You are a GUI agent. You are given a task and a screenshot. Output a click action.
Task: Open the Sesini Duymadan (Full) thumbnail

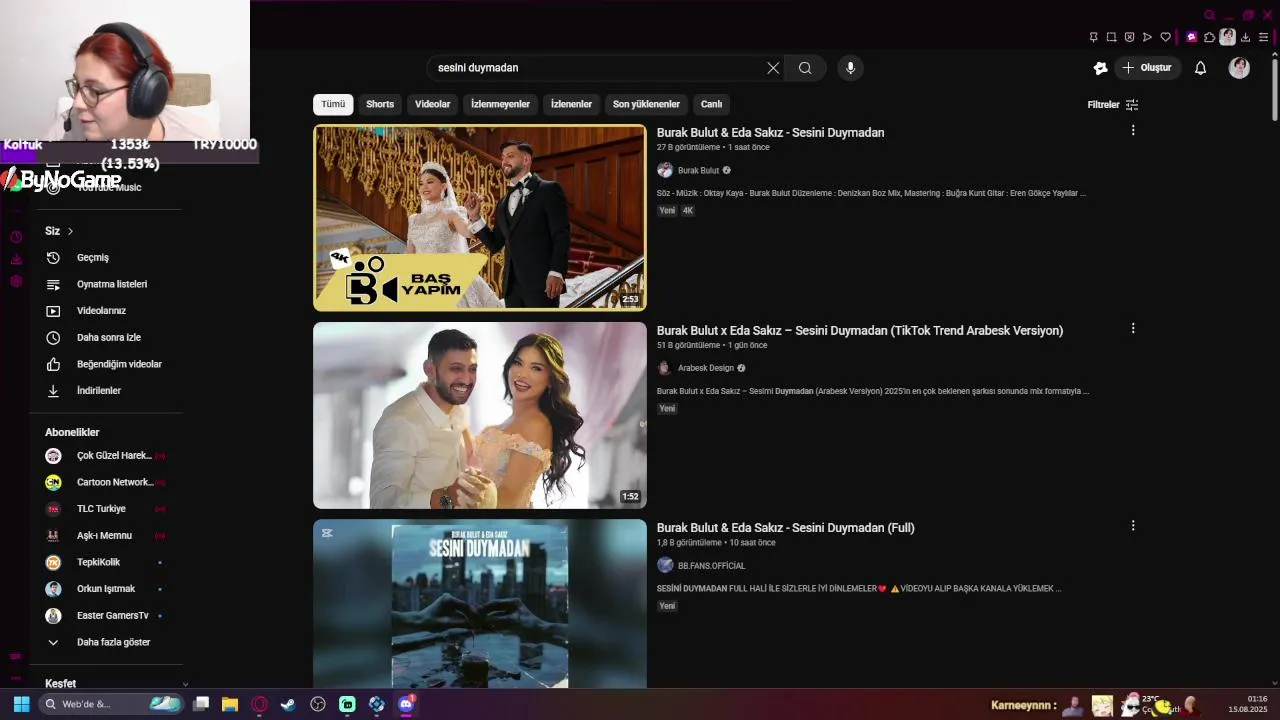480,603
